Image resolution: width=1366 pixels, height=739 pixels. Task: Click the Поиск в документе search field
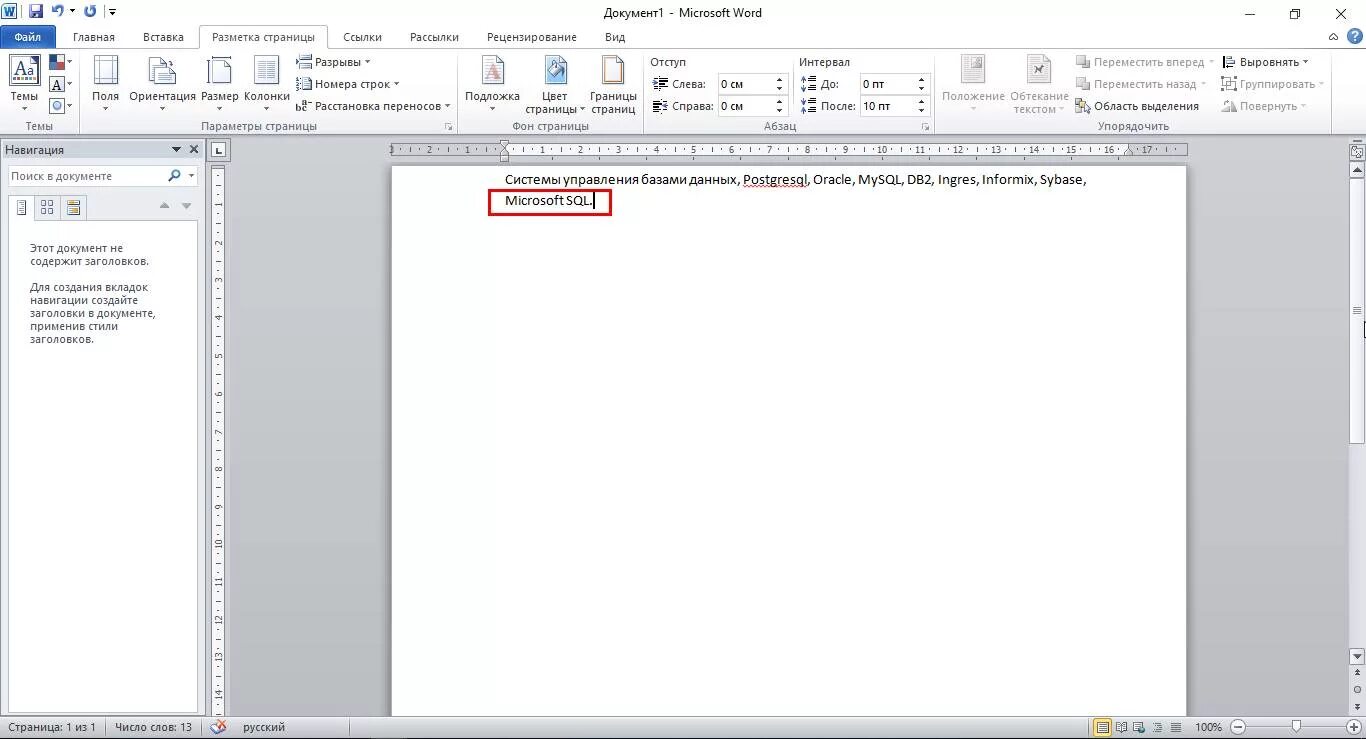point(88,175)
